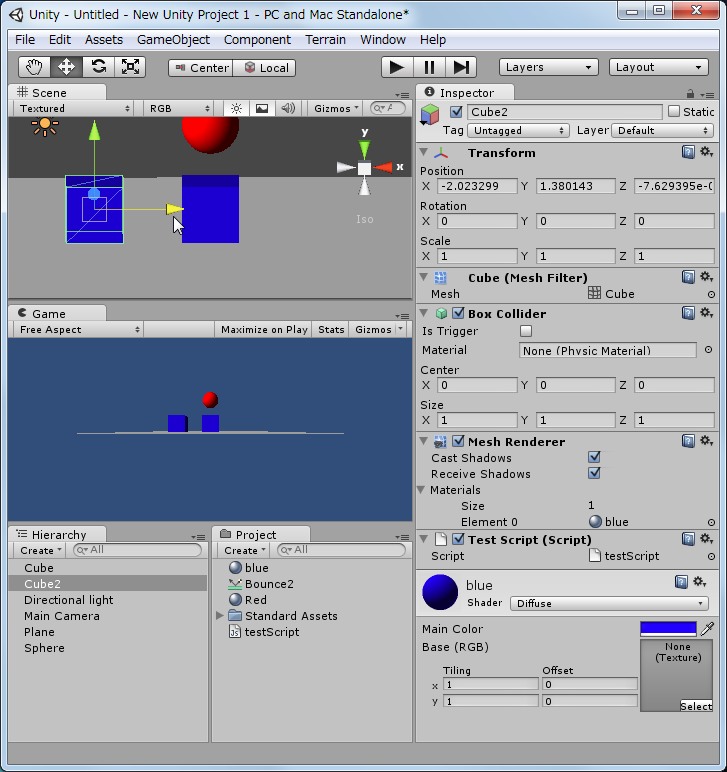Click the Maximize on Play button

(264, 329)
